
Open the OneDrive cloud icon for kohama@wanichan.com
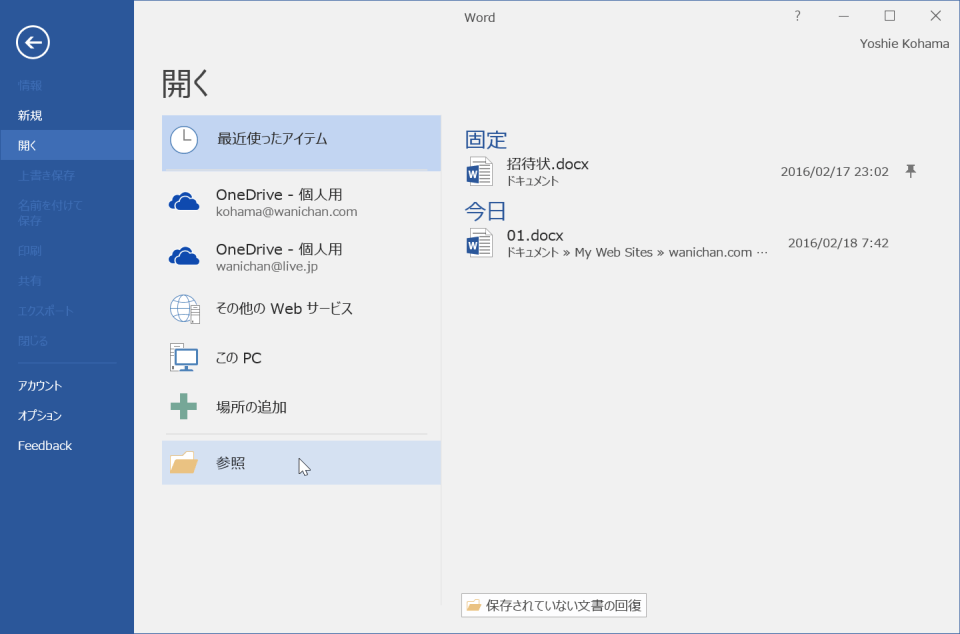184,202
